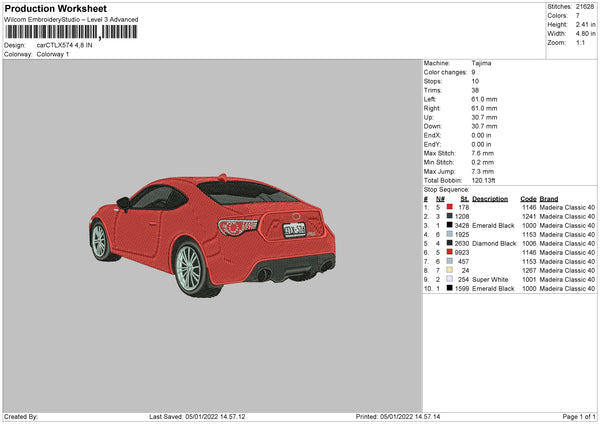Select the dark gray swatch in stop 2
Screen dimensions: 600x424
pos(451,216)
